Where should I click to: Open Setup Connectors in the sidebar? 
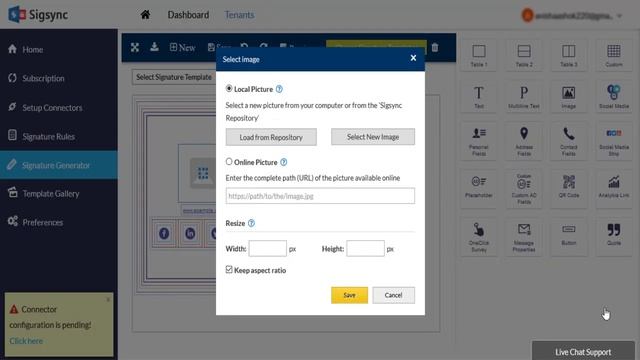pyautogui.click(x=59, y=107)
